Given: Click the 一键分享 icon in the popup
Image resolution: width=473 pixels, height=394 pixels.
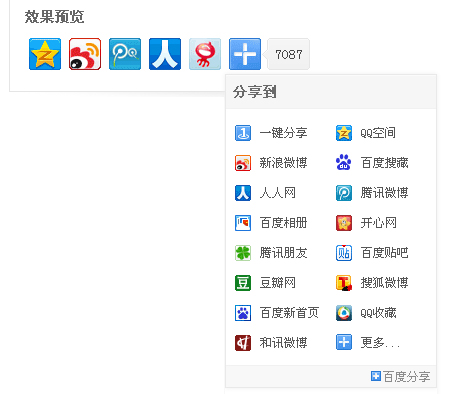Looking at the screenshot, I should click(243, 133).
